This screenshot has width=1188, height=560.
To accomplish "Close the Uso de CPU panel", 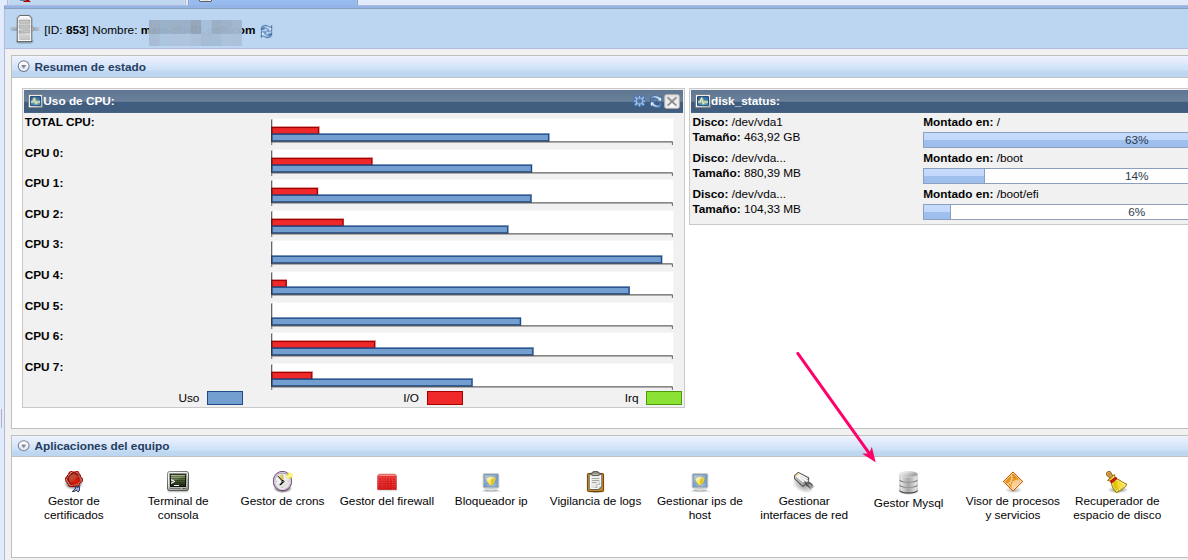I will click(x=672, y=101).
